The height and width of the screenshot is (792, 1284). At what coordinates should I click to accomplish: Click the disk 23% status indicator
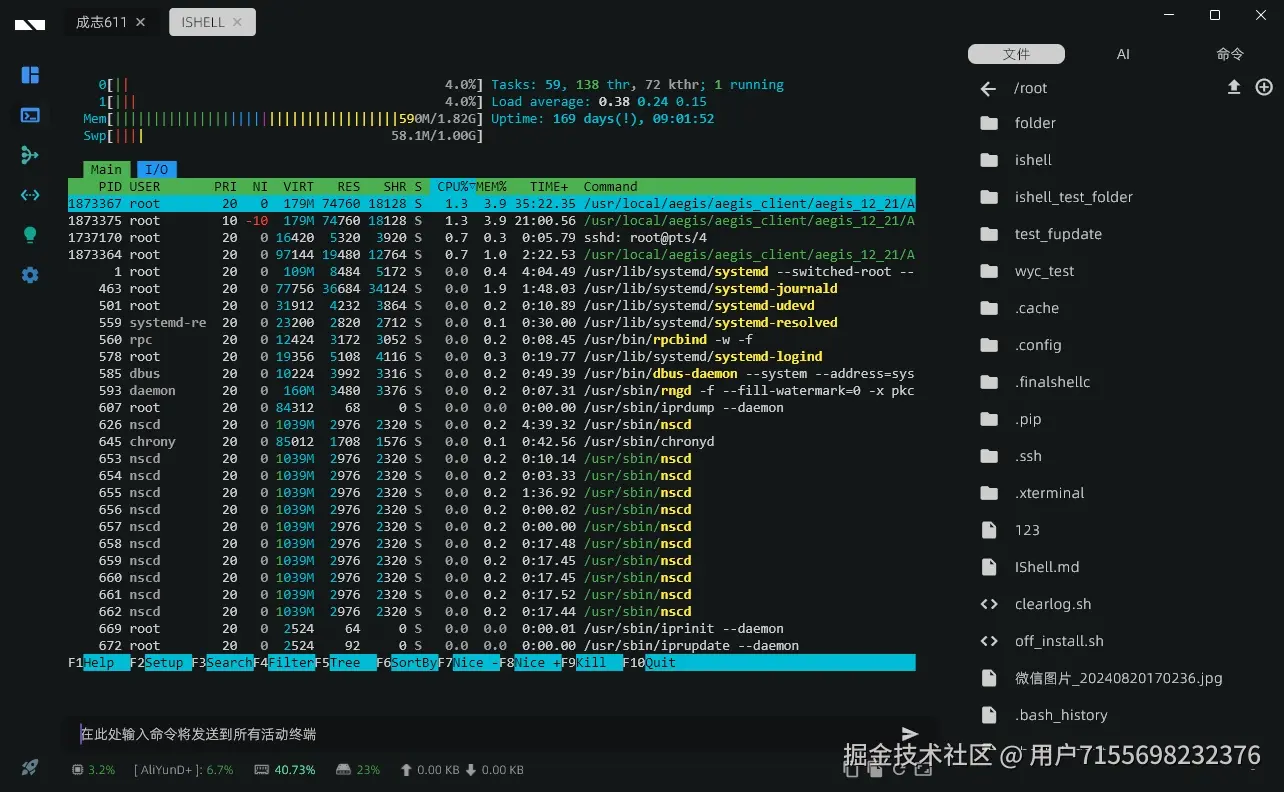pyautogui.click(x=358, y=770)
